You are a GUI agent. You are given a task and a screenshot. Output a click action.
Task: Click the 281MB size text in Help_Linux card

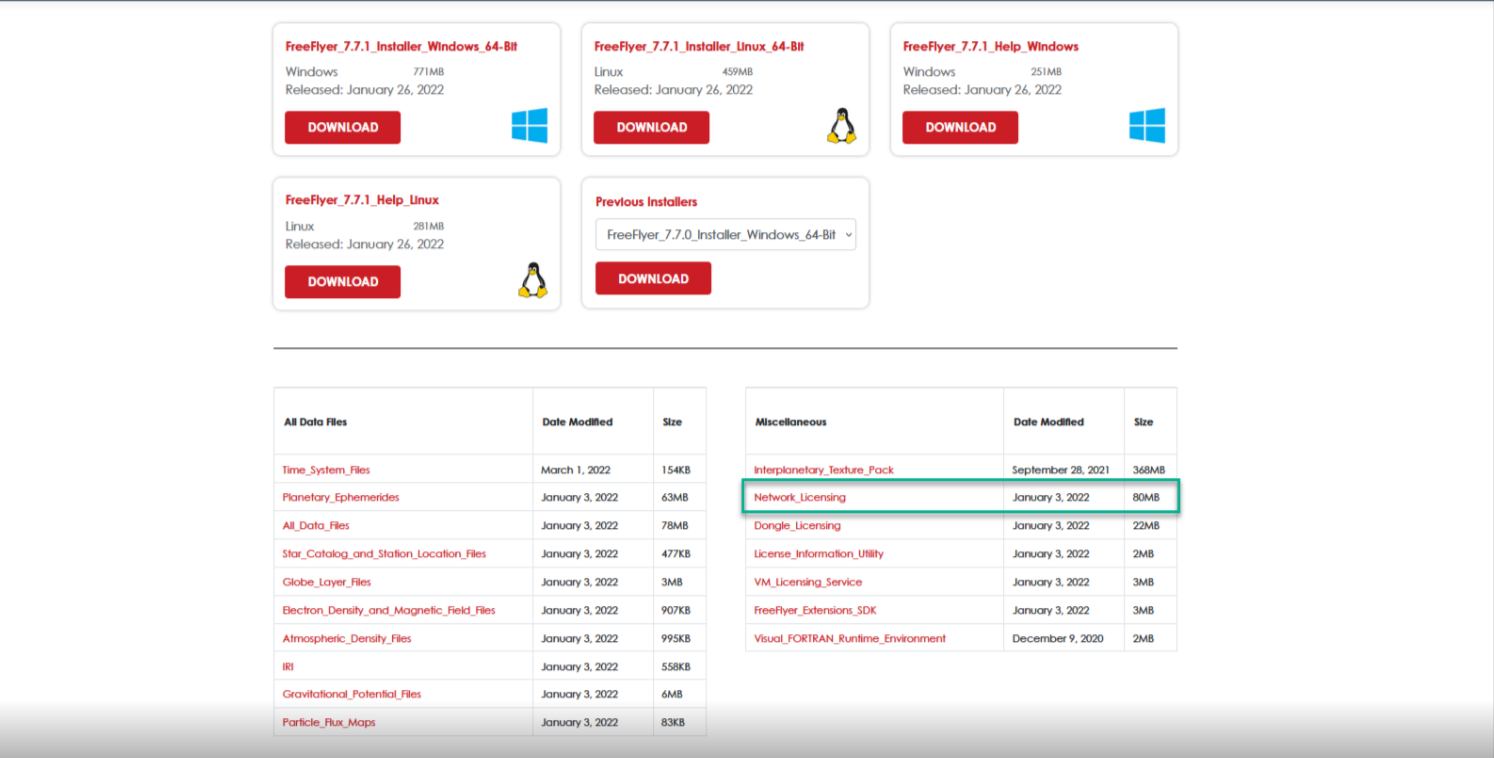coord(429,226)
